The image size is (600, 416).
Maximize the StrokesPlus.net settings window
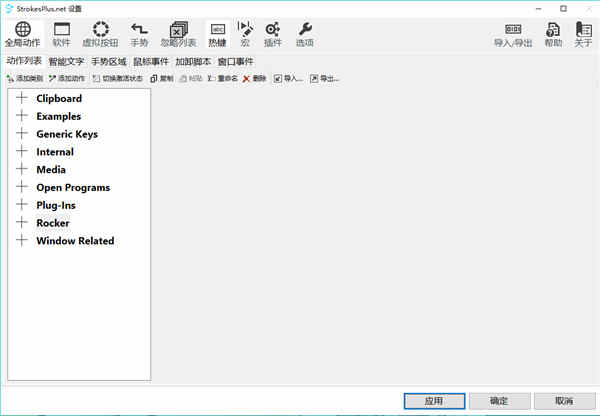563,8
